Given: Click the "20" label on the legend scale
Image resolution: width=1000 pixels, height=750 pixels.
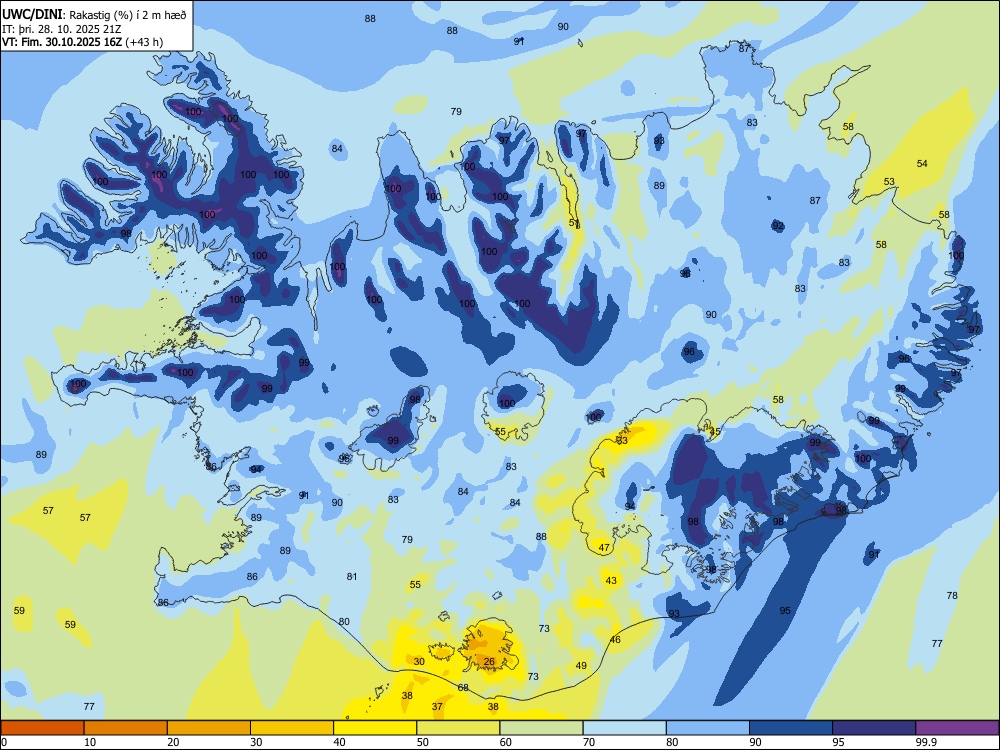Looking at the screenshot, I should click(x=173, y=742).
